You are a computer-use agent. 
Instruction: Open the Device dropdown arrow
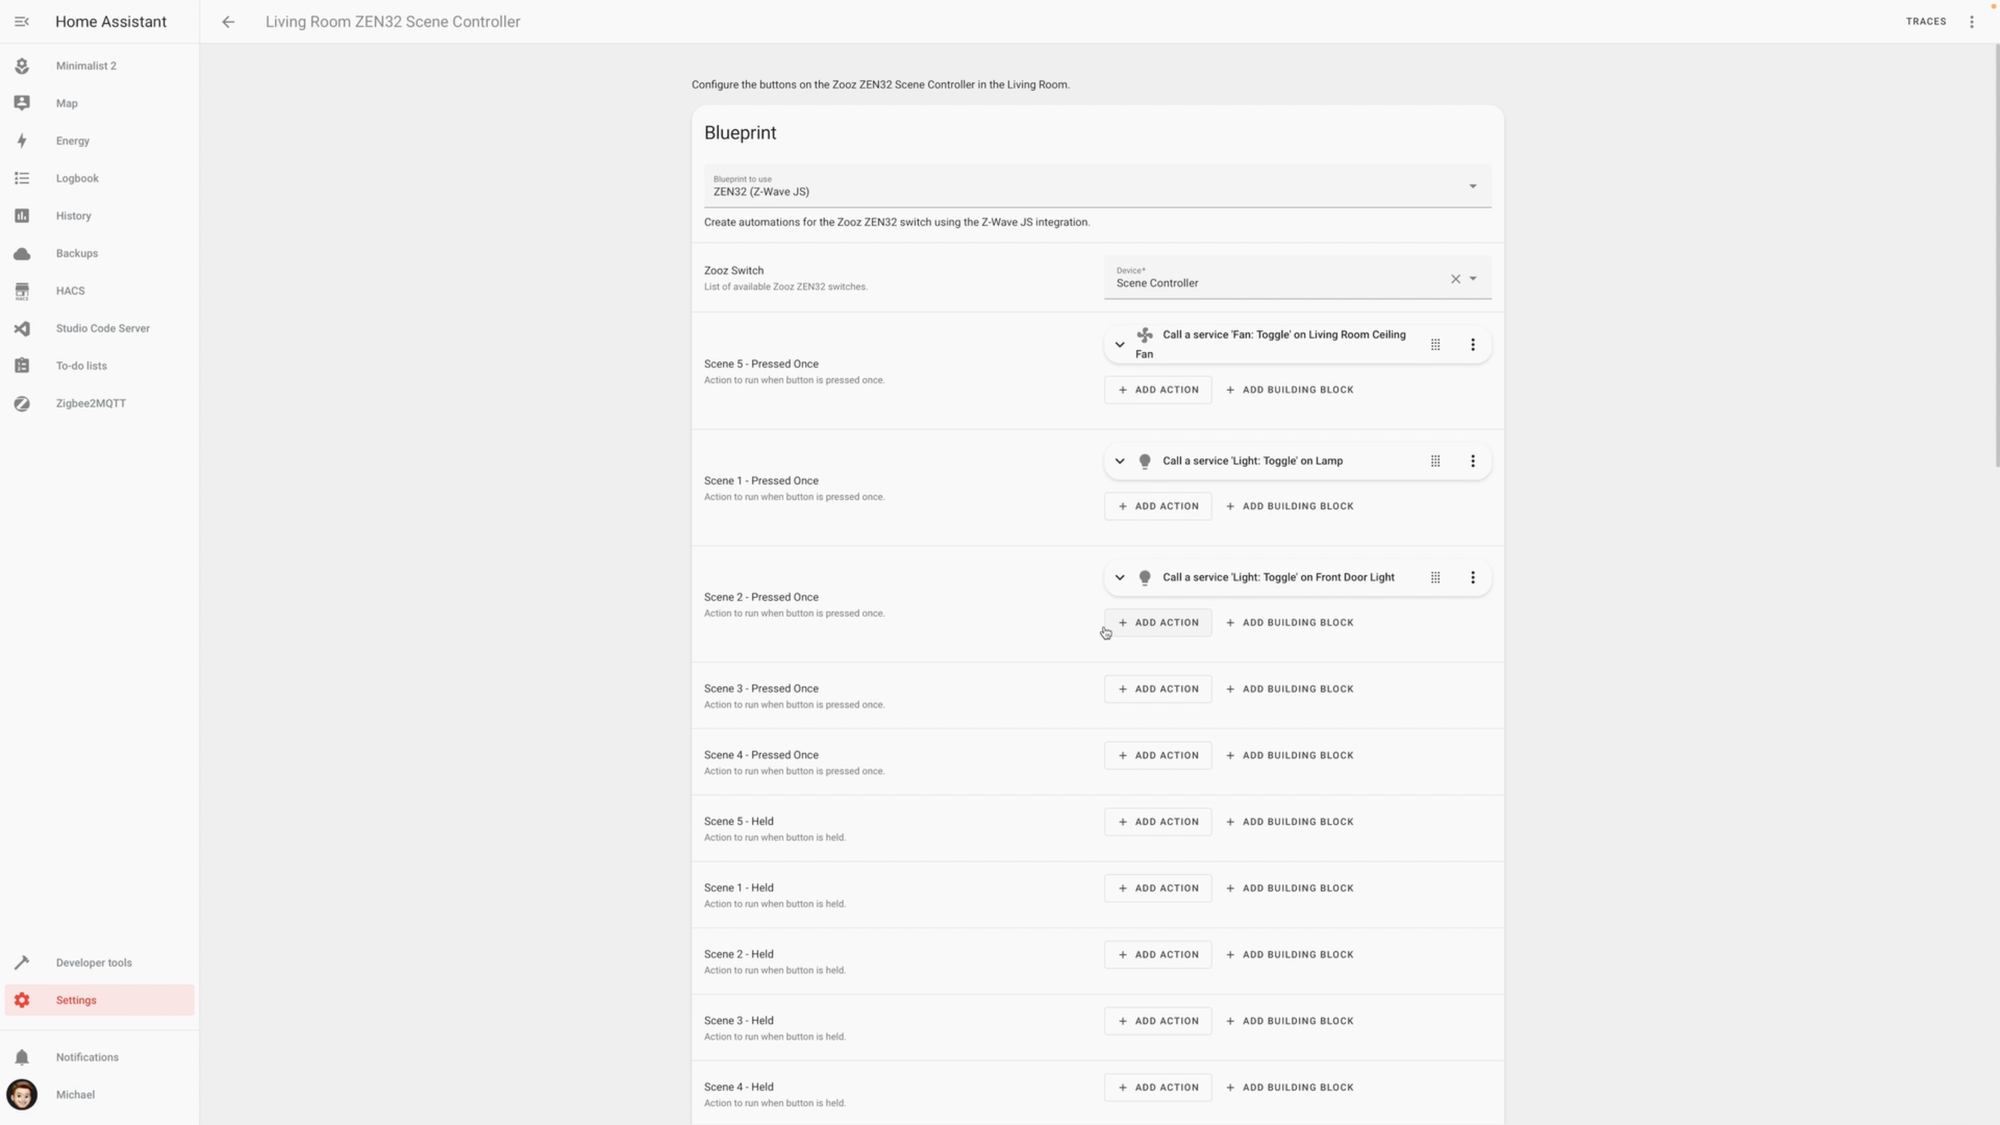(x=1473, y=279)
